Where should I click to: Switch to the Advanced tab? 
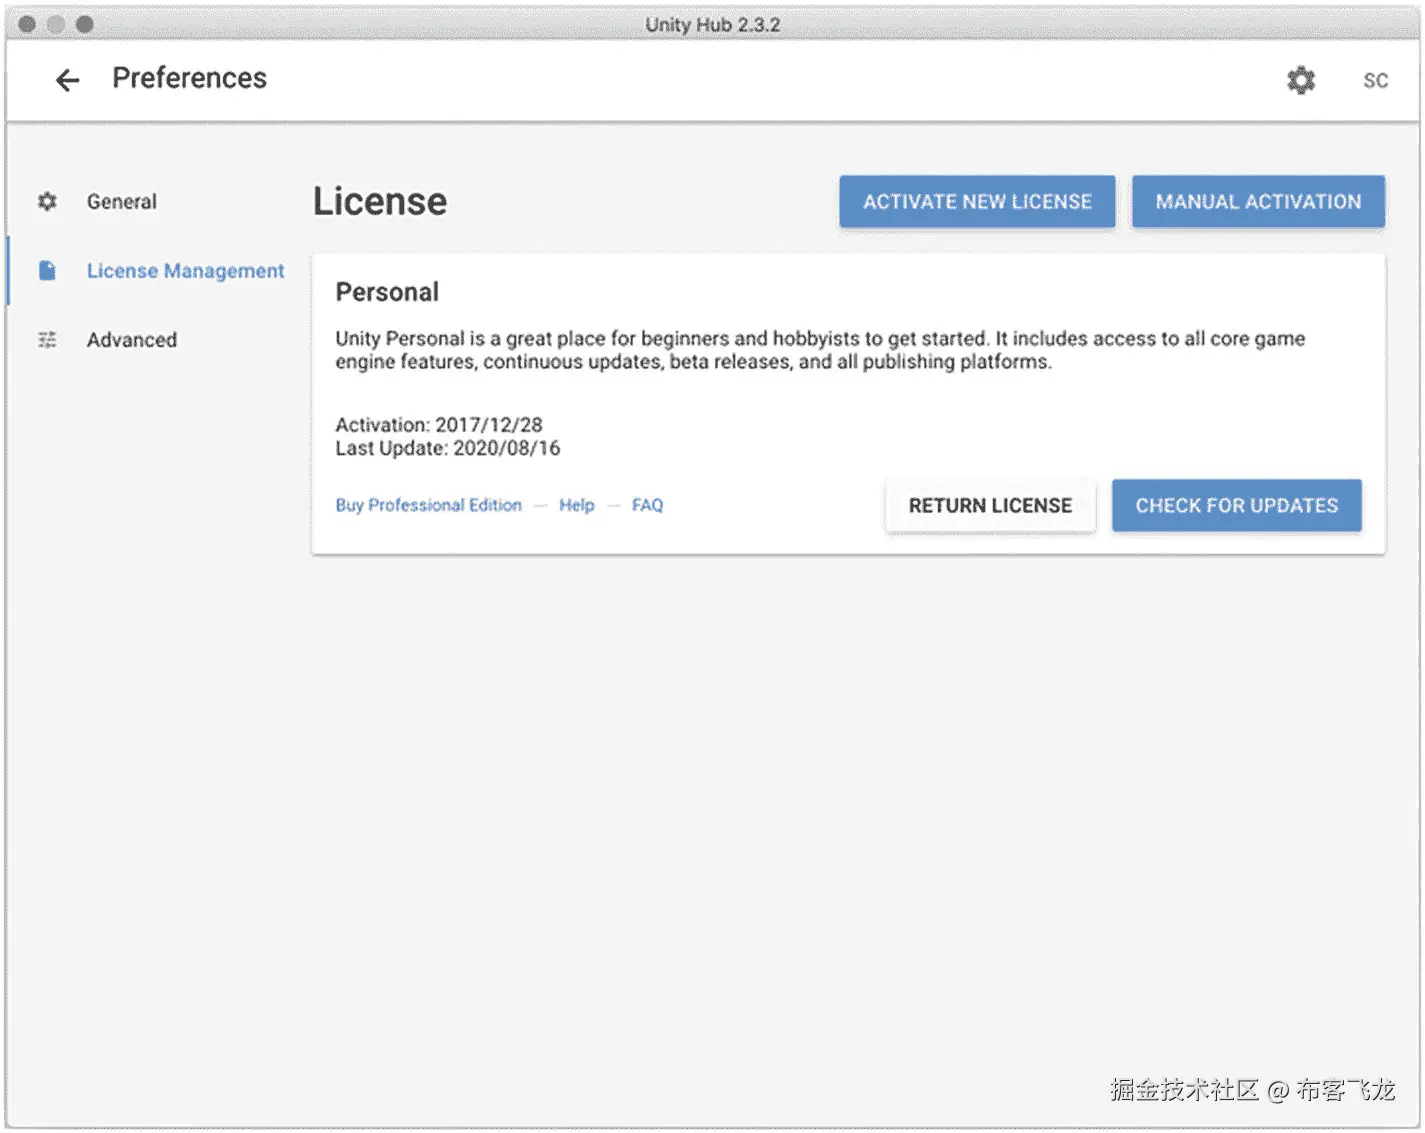click(131, 340)
